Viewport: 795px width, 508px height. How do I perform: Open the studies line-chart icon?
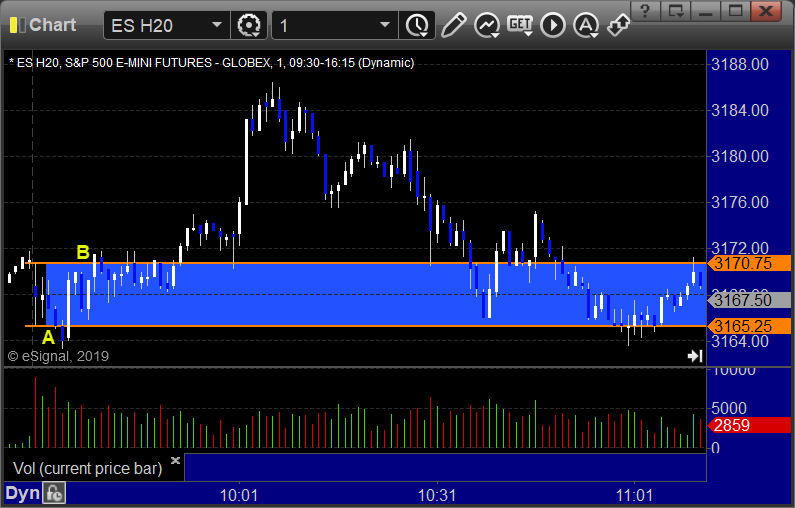487,25
